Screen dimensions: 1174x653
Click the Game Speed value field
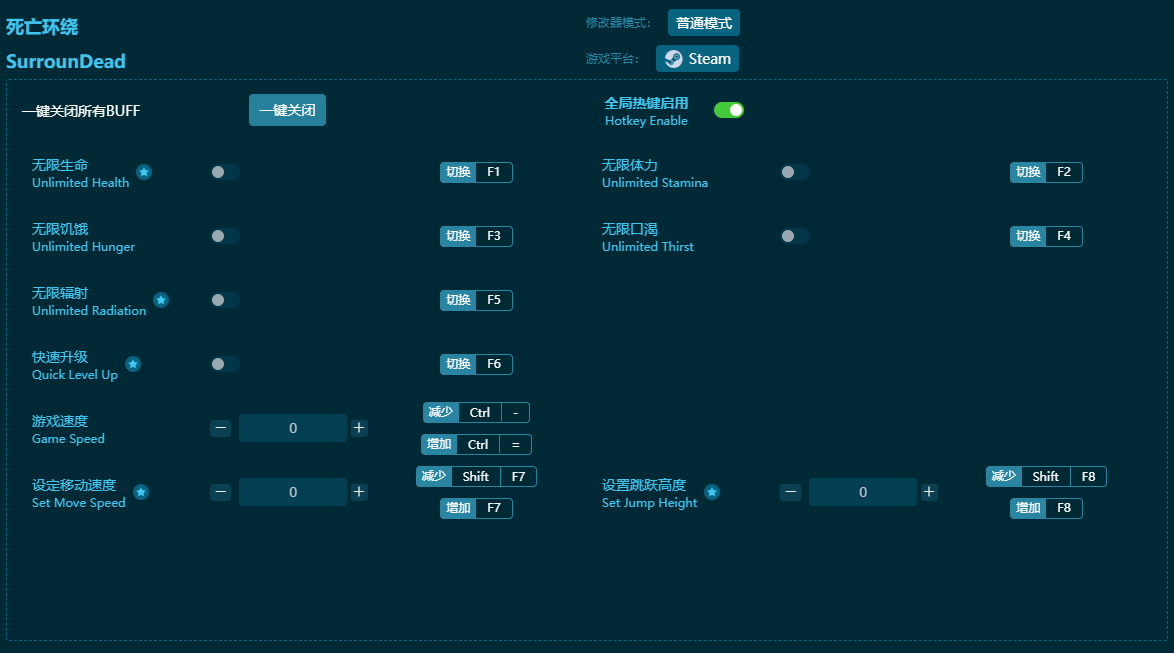pyautogui.click(x=293, y=428)
